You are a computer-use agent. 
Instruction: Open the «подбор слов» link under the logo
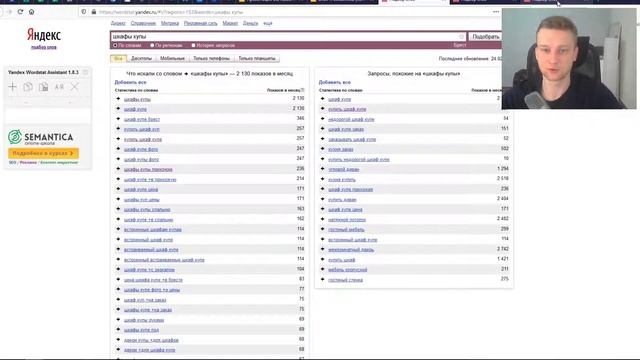[x=44, y=47]
